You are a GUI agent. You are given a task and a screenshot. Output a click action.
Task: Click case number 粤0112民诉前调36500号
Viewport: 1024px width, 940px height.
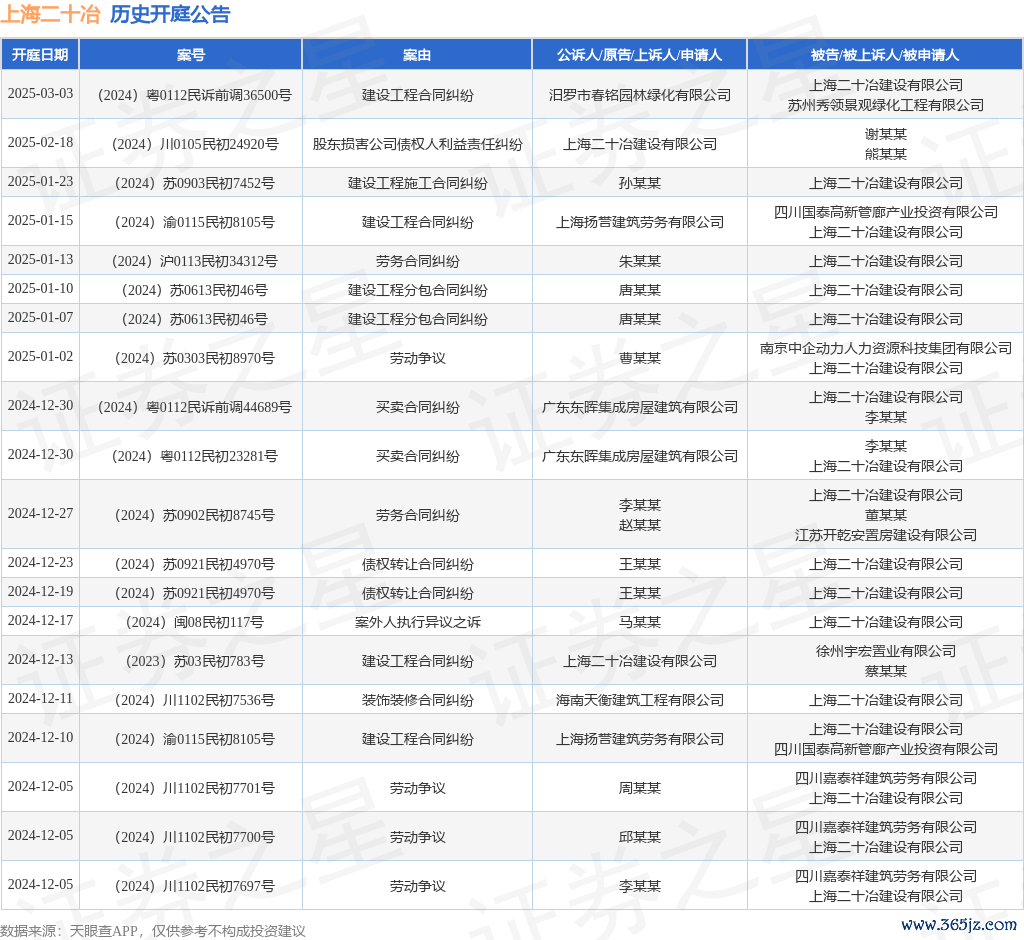coord(194,95)
